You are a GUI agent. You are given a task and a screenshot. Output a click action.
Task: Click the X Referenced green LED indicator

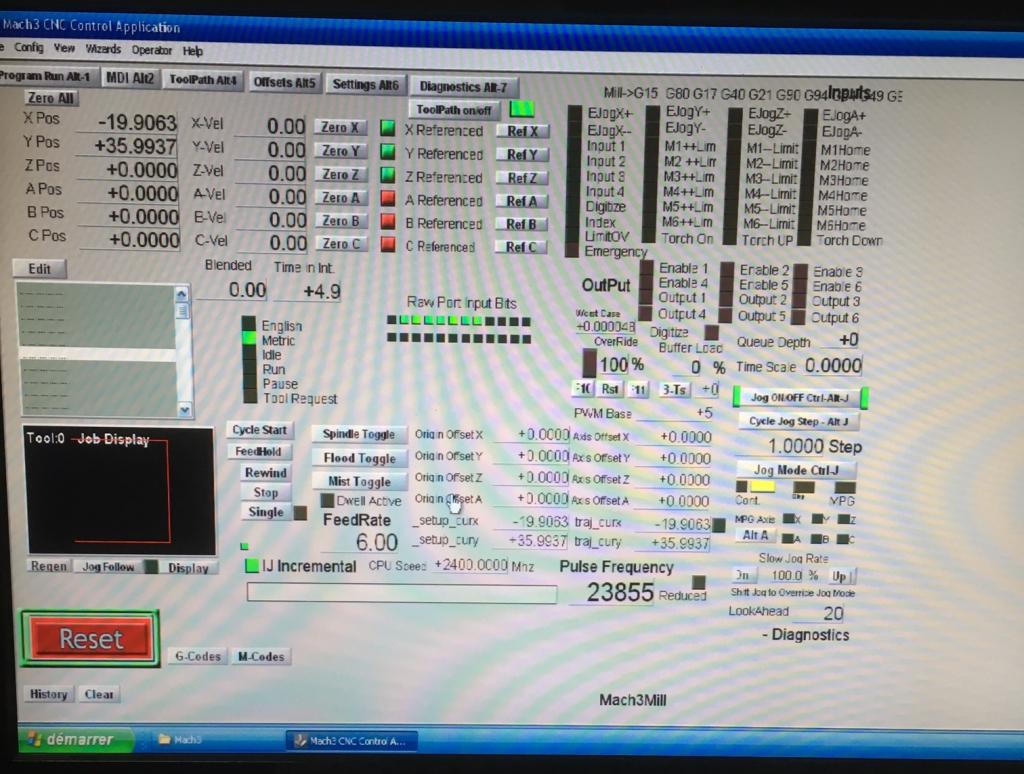pos(387,128)
